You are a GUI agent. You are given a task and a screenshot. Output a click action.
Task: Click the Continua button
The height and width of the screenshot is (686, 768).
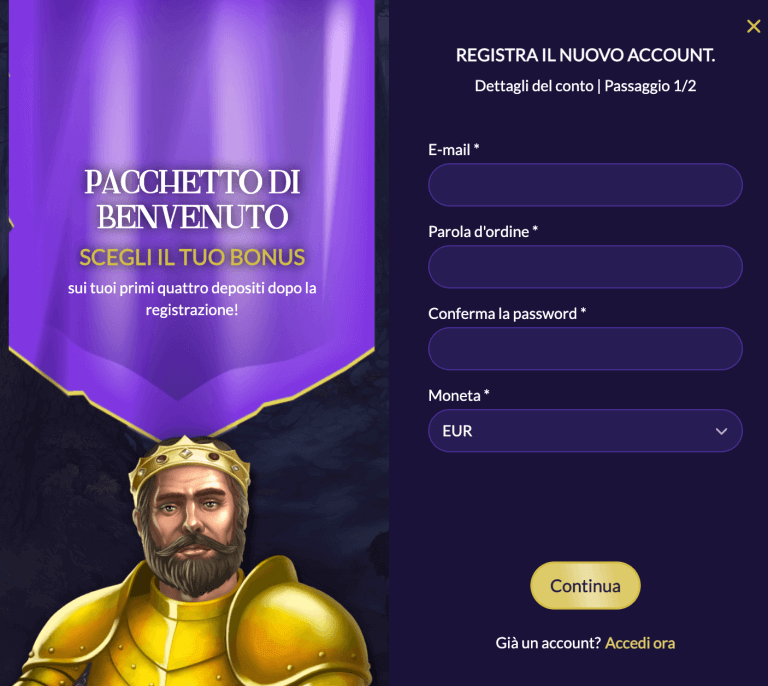coord(585,586)
